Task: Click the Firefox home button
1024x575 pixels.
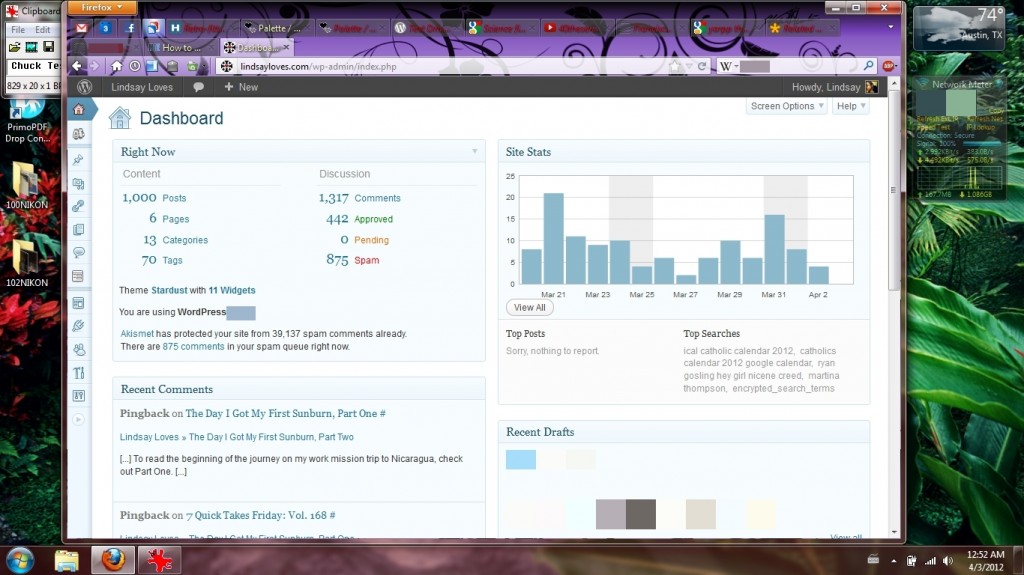Action: click(116, 66)
